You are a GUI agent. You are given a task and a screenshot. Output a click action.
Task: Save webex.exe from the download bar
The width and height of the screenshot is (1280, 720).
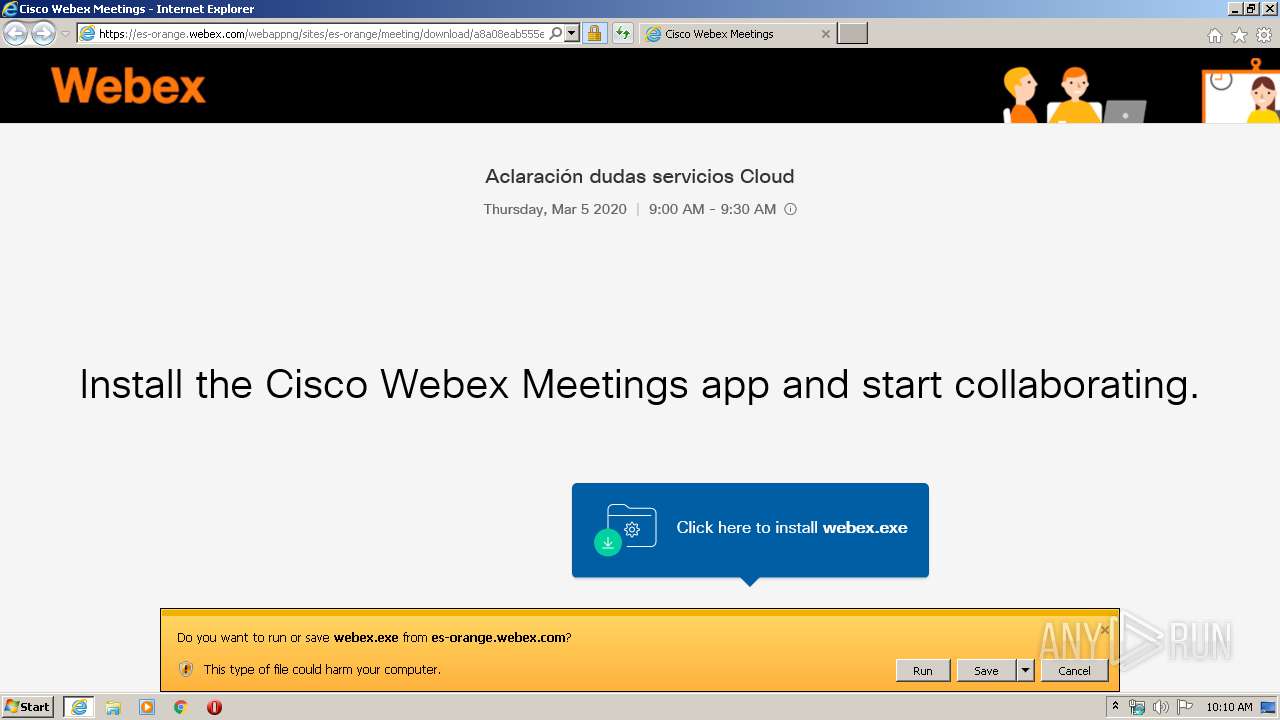[x=986, y=671]
